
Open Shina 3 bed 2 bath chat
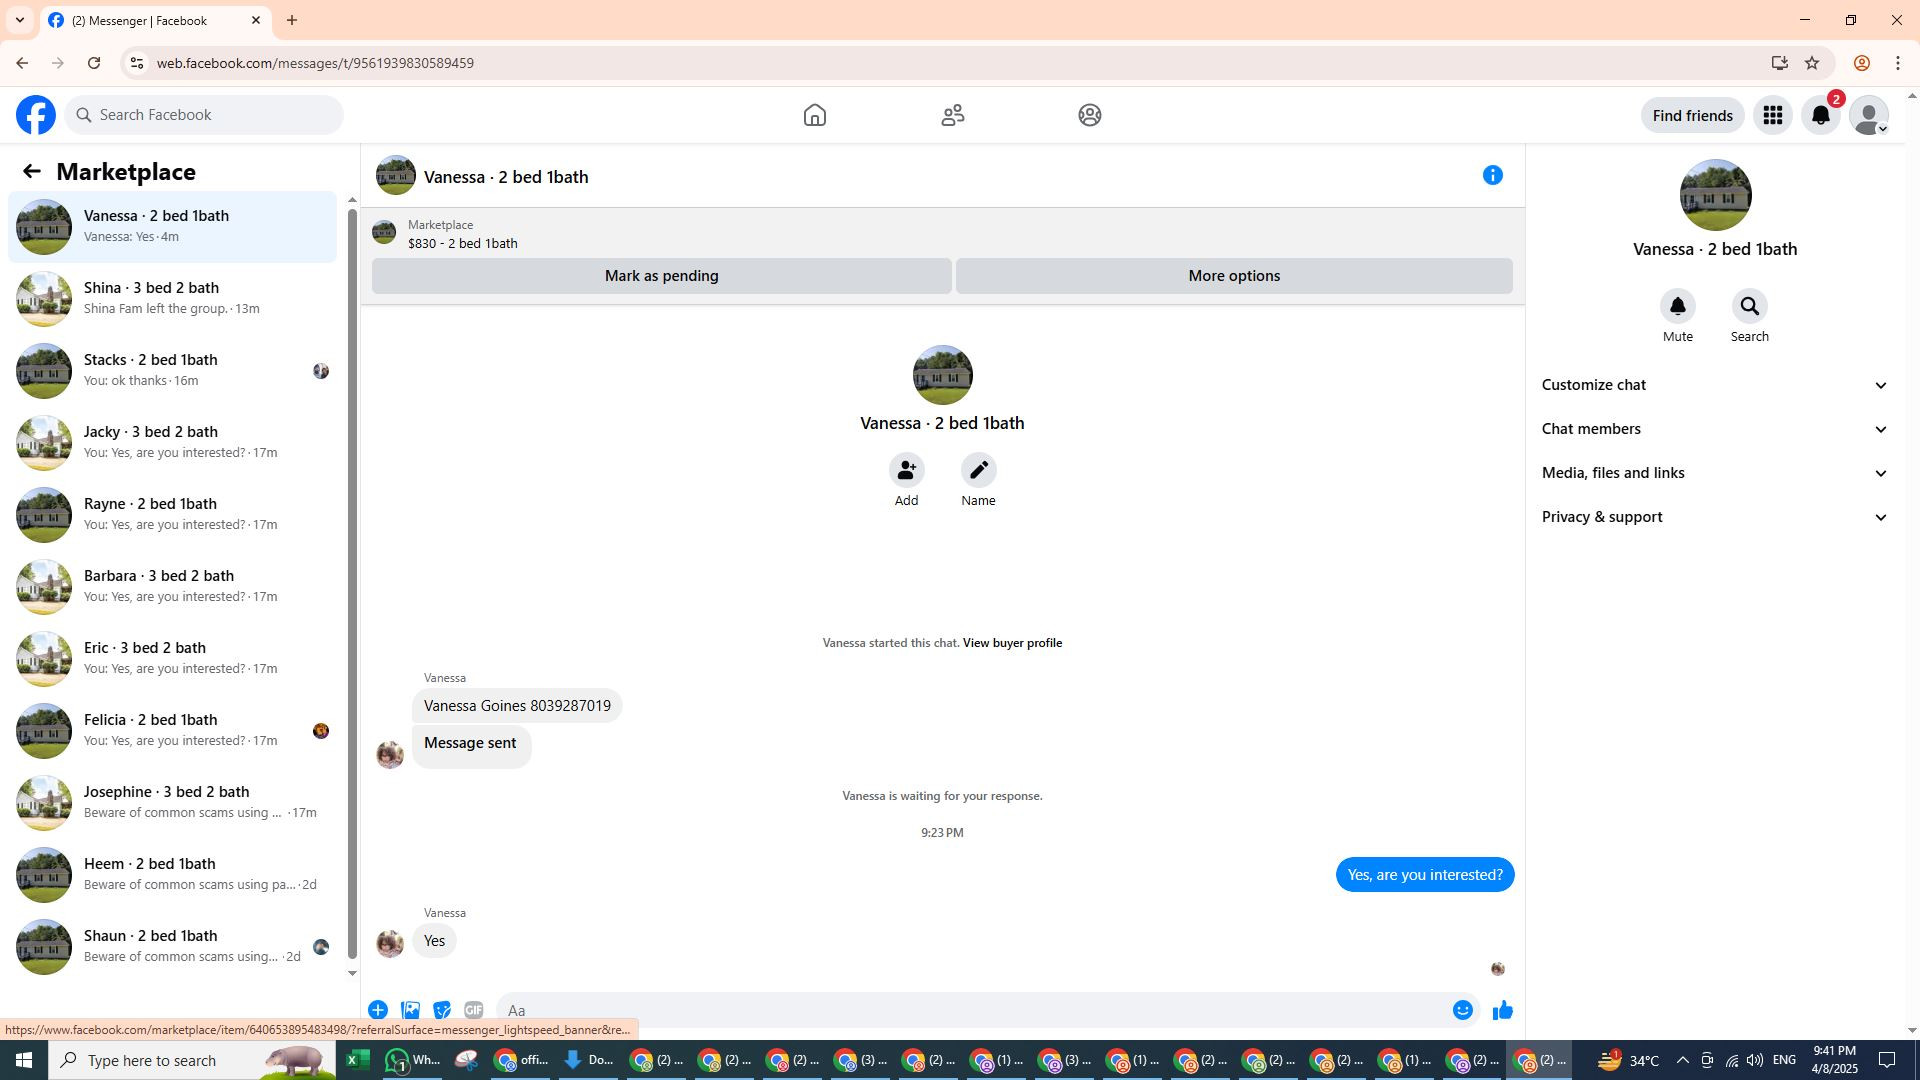point(172,298)
